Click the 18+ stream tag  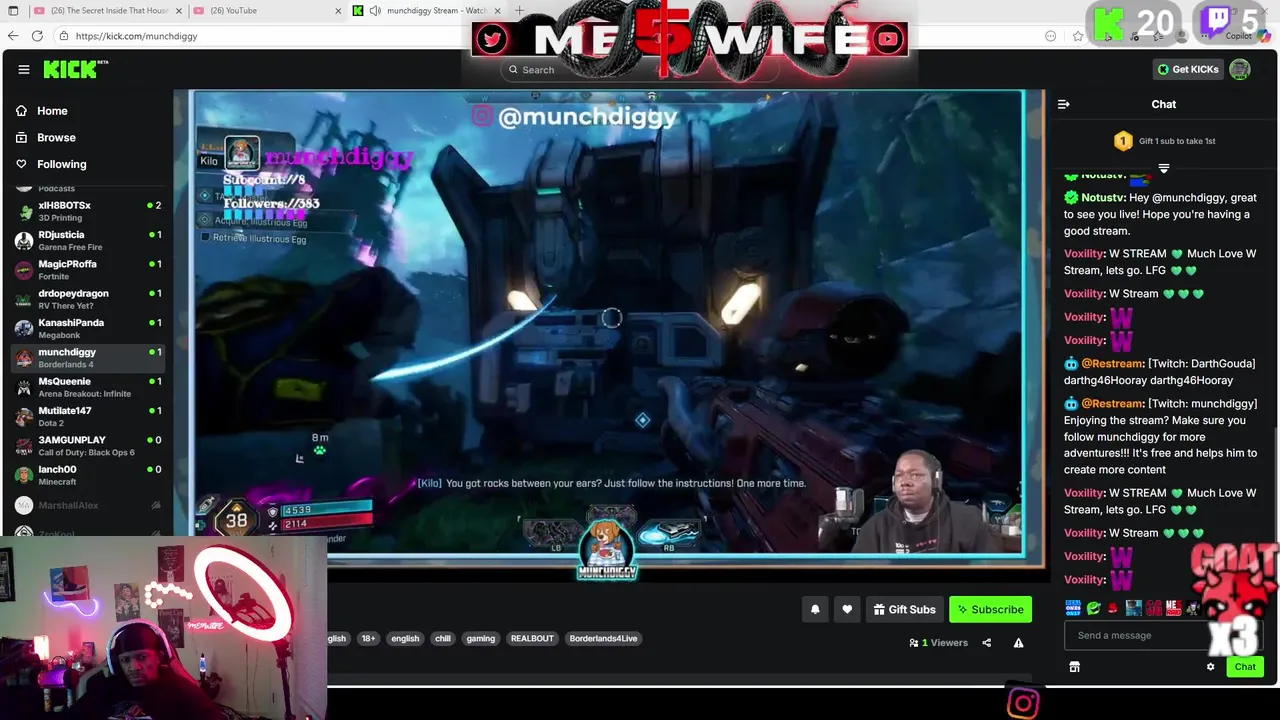click(x=368, y=638)
